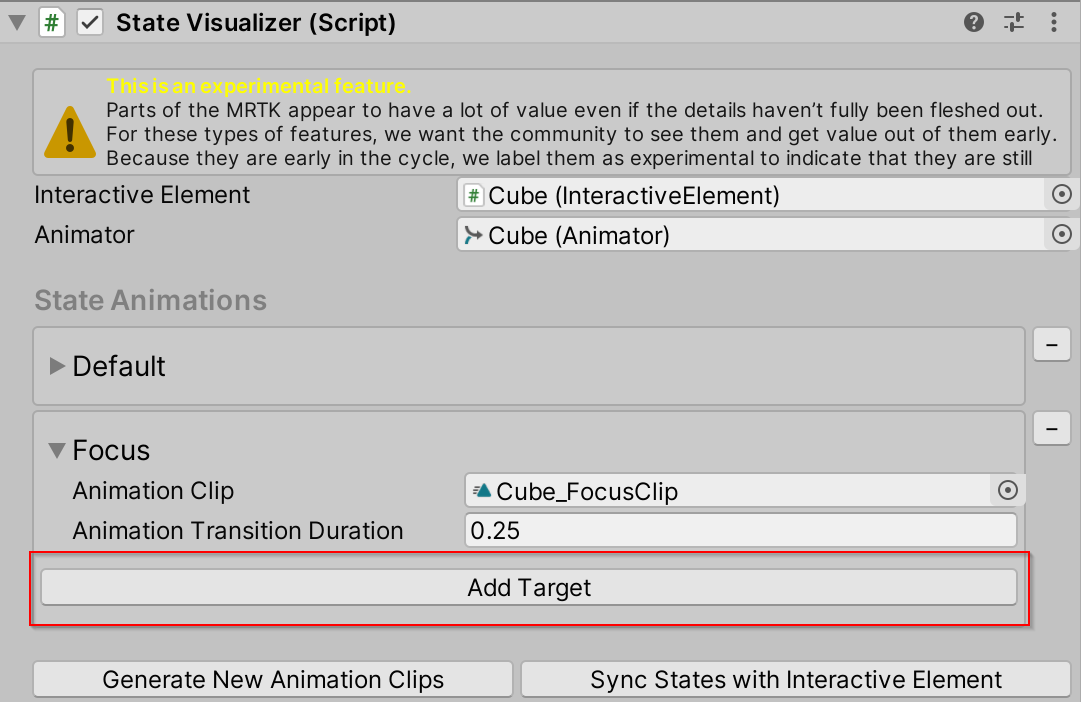Image resolution: width=1081 pixels, height=702 pixels.
Task: Click Generate New Animation Clips
Action: pos(273,679)
